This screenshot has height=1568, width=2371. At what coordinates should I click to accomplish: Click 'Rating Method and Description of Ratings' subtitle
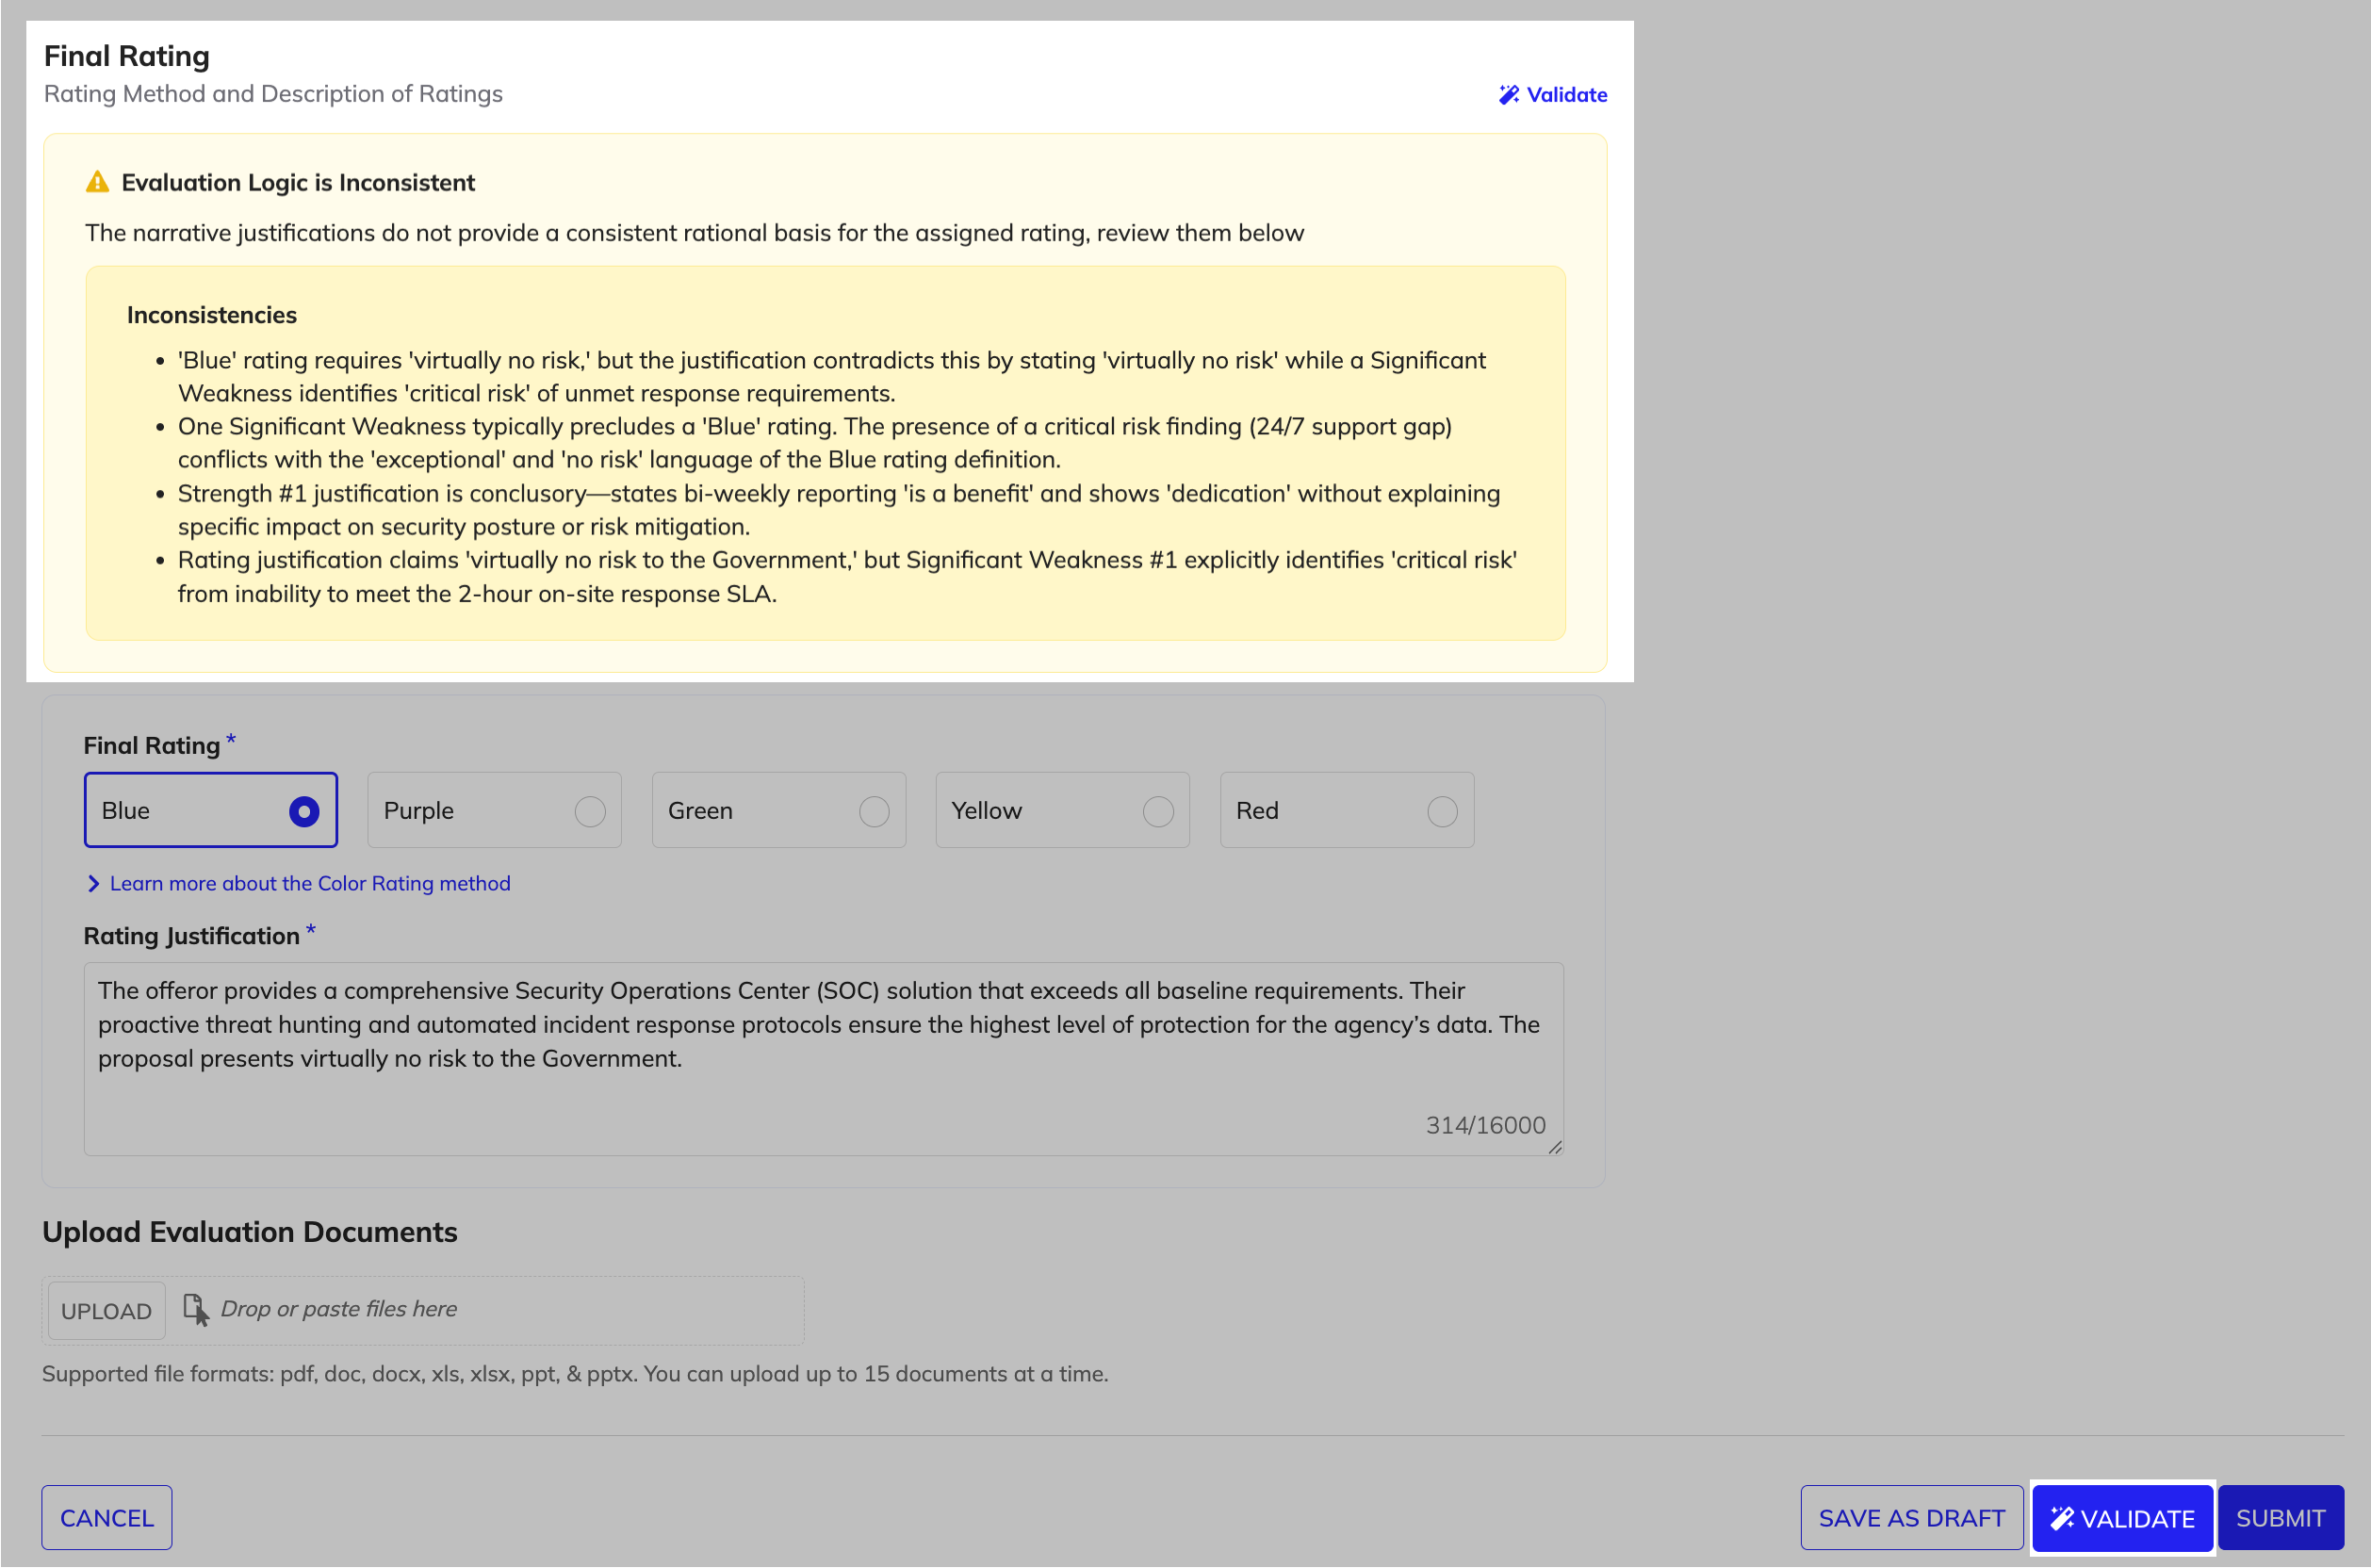point(273,94)
